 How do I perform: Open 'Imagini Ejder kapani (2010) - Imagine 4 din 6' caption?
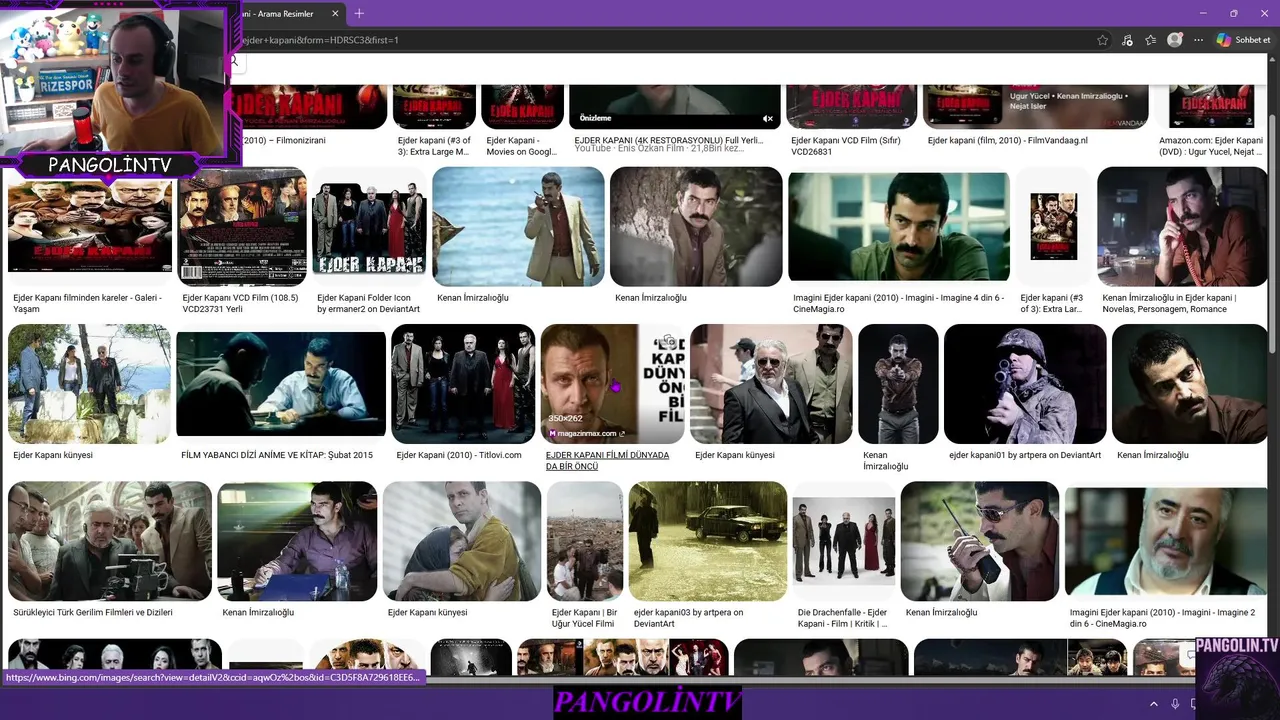point(898,303)
